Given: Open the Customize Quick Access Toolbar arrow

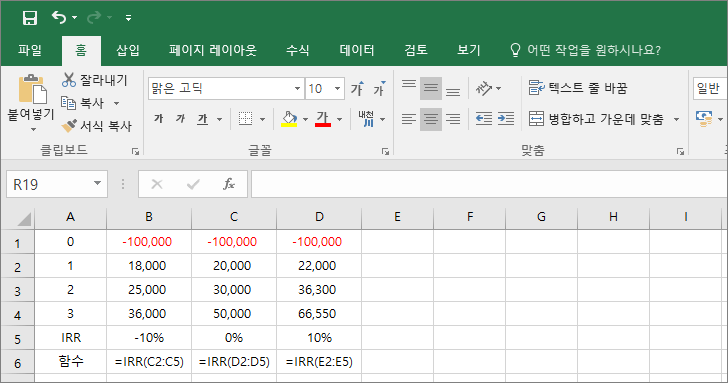Looking at the screenshot, I should point(129,18).
